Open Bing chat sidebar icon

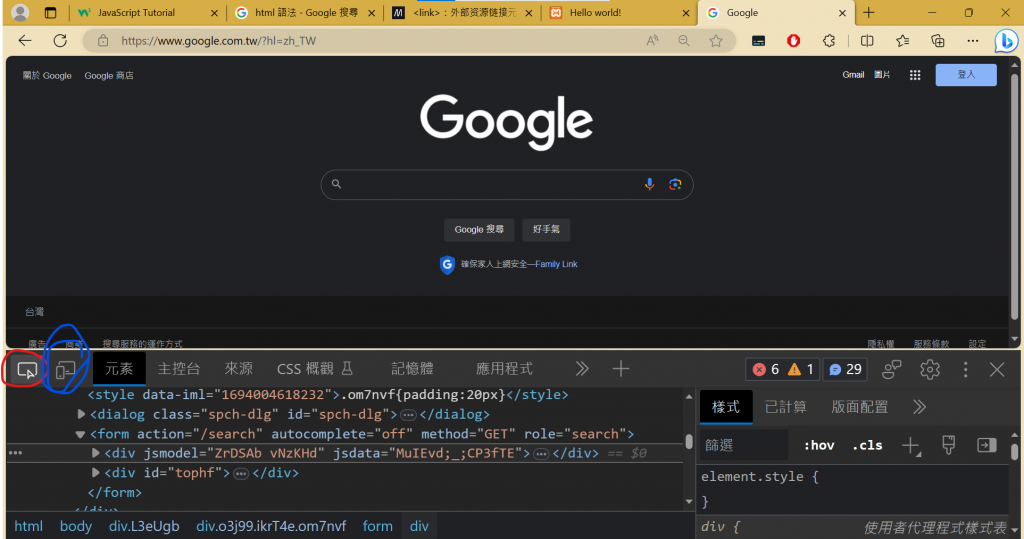click(x=1006, y=41)
